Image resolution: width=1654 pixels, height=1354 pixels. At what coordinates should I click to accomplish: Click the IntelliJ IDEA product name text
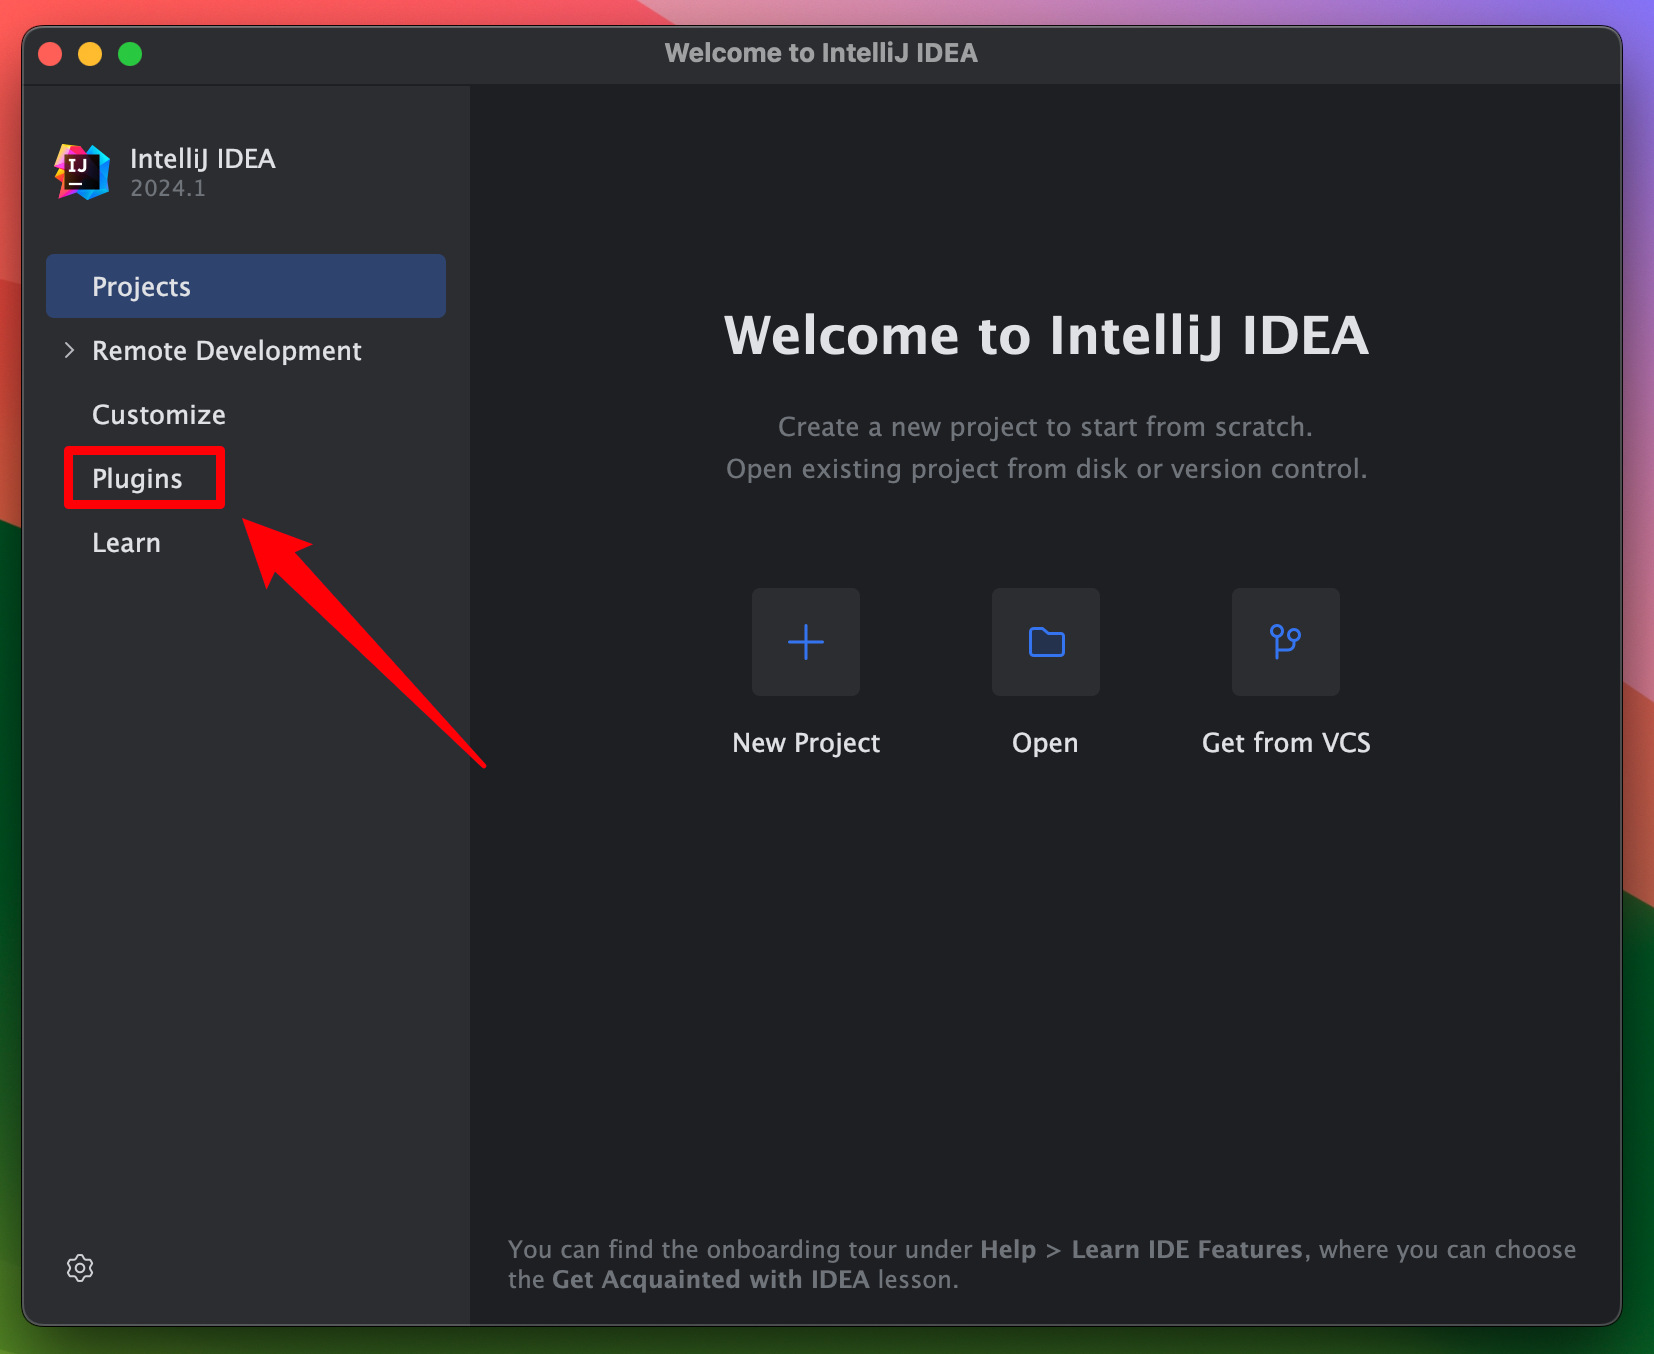203,159
